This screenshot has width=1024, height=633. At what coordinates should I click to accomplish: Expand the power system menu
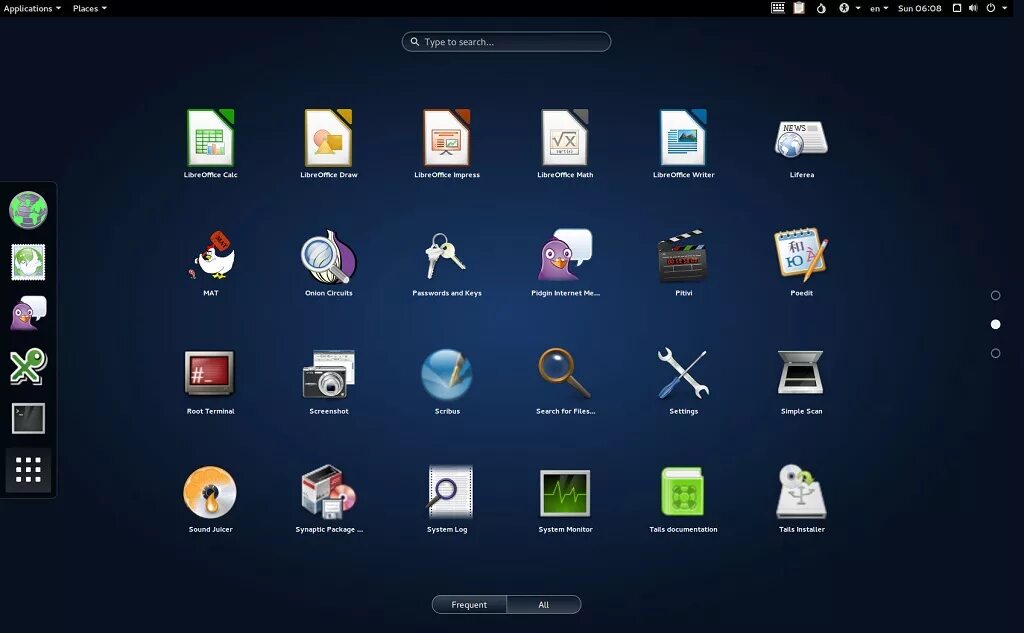pos(997,8)
